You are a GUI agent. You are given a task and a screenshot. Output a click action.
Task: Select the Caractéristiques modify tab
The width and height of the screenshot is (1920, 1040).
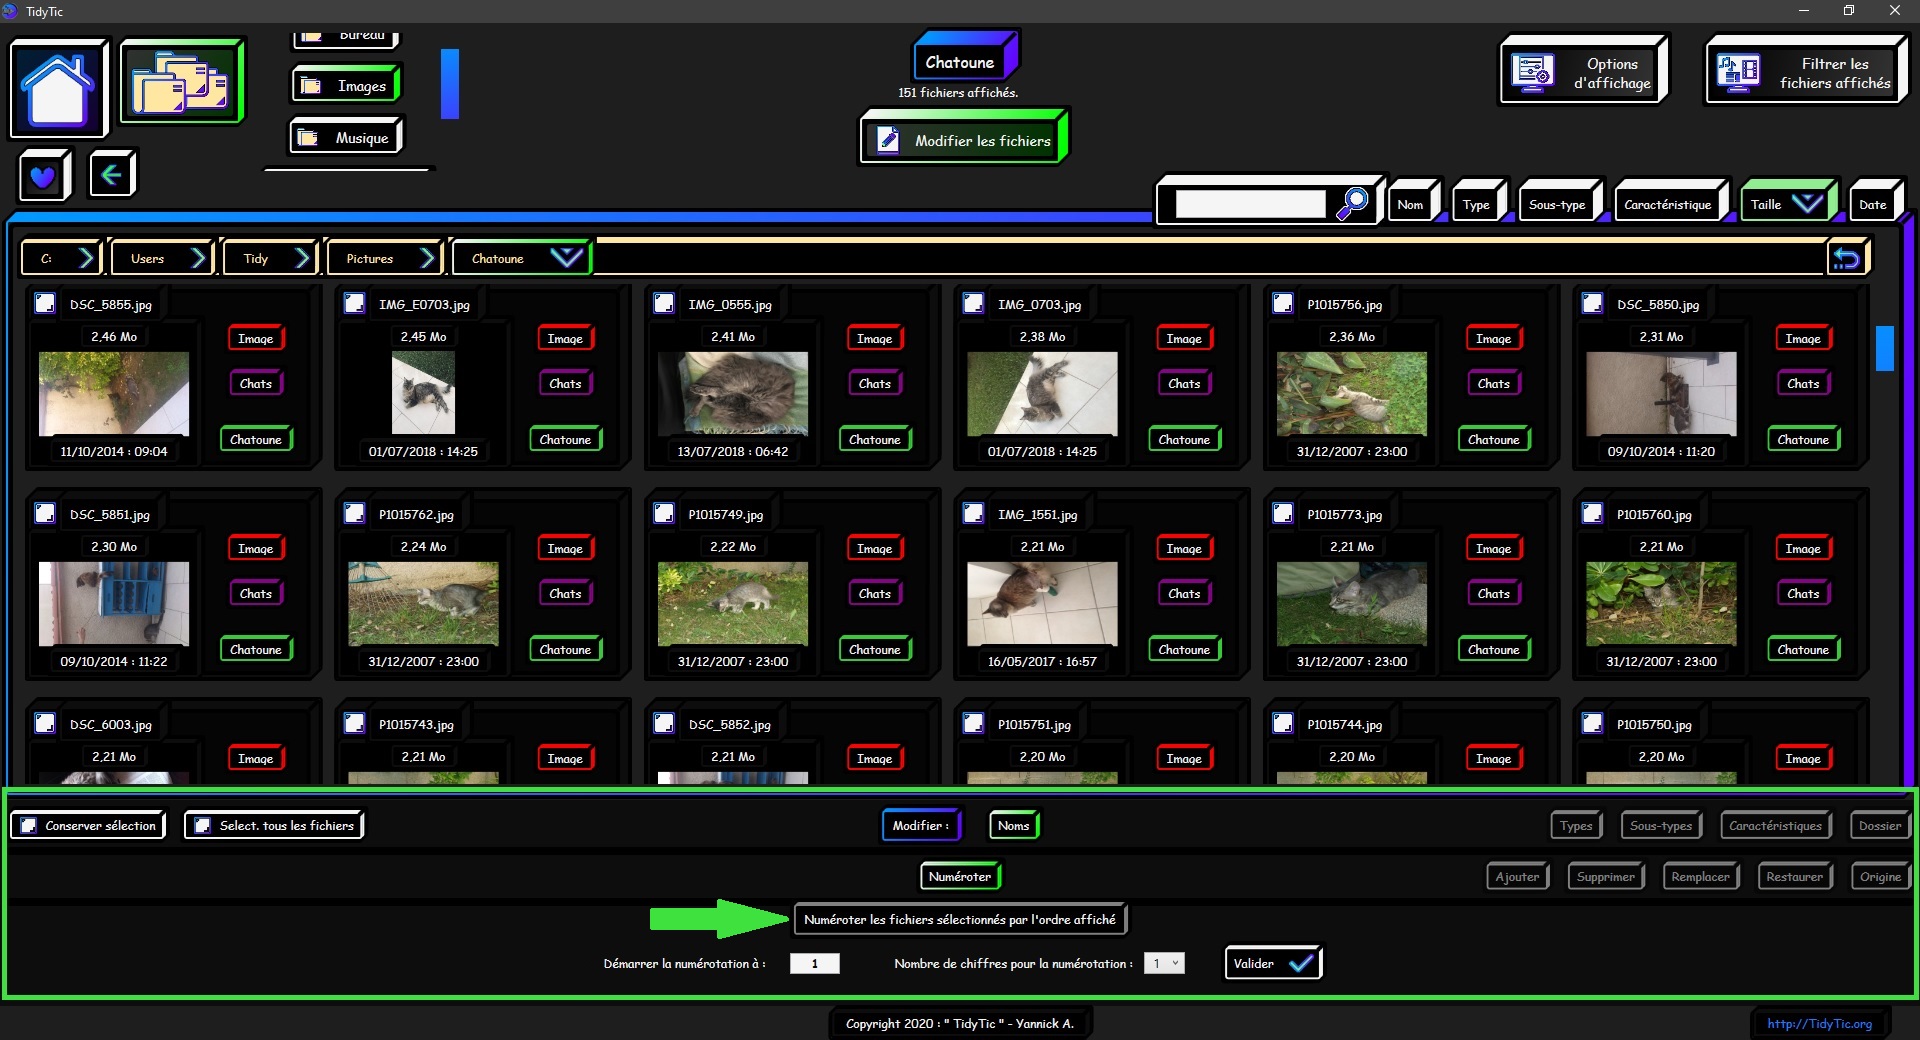[x=1776, y=825]
